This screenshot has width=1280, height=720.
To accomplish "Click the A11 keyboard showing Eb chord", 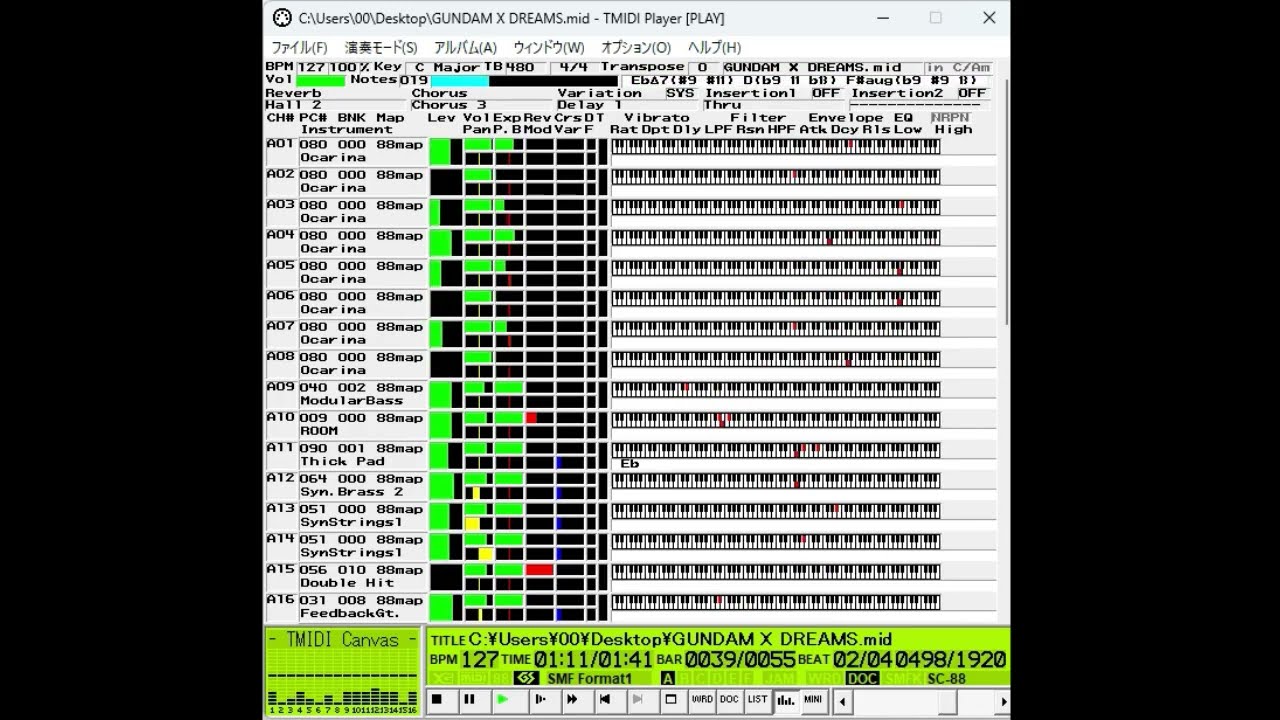I will [776, 450].
